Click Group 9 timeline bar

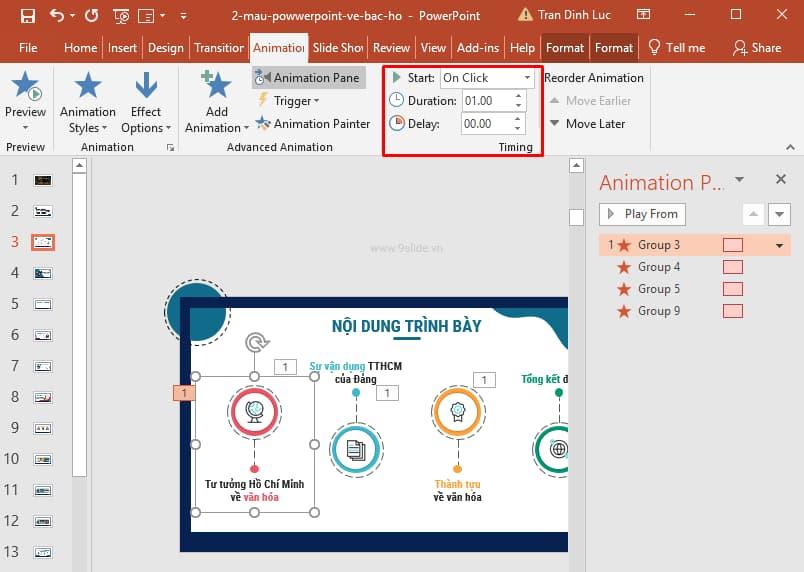[733, 311]
